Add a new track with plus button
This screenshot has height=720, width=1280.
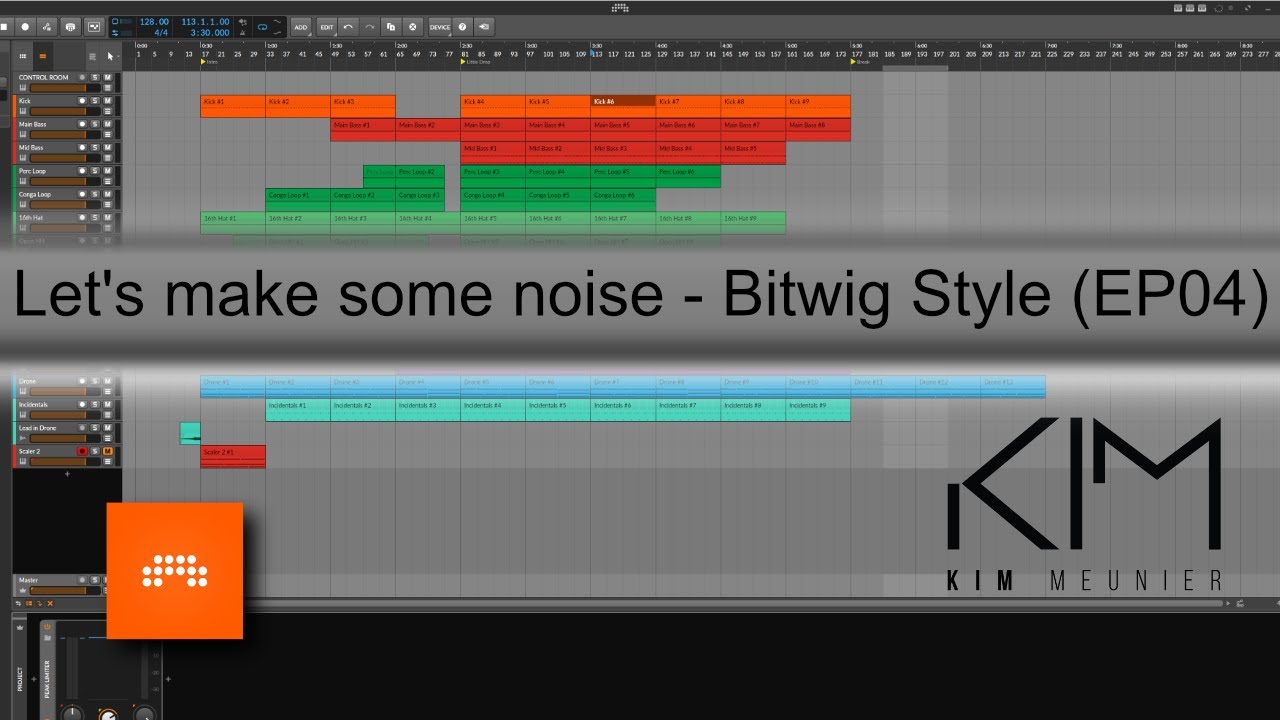67,474
